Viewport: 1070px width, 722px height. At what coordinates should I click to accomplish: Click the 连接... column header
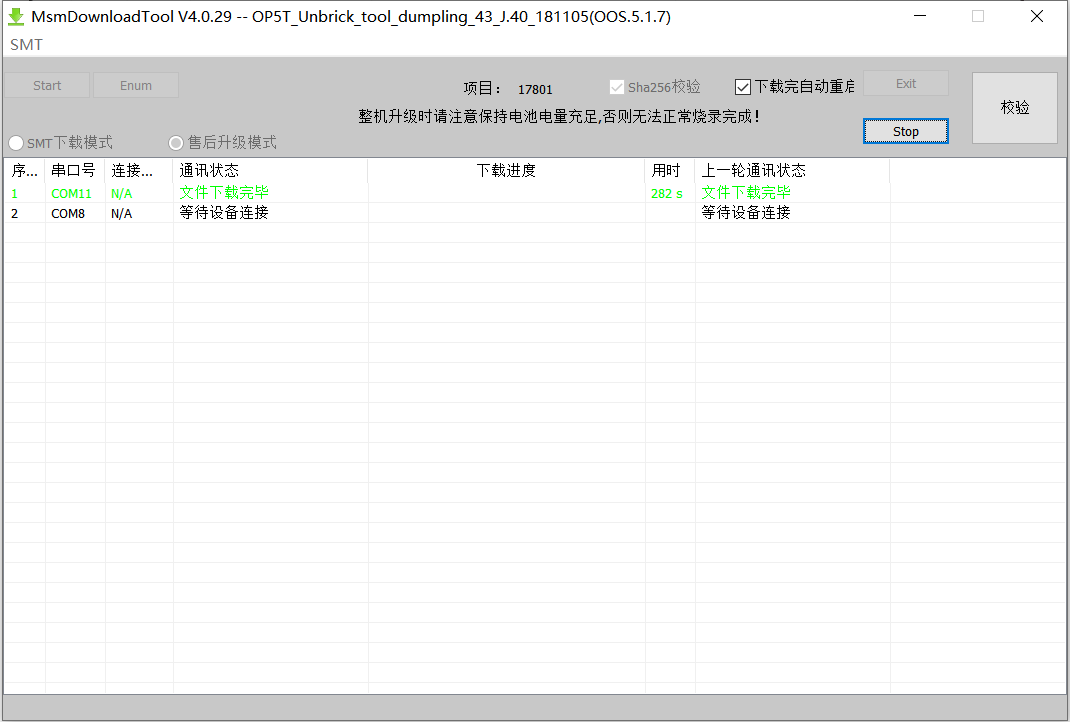tap(139, 171)
